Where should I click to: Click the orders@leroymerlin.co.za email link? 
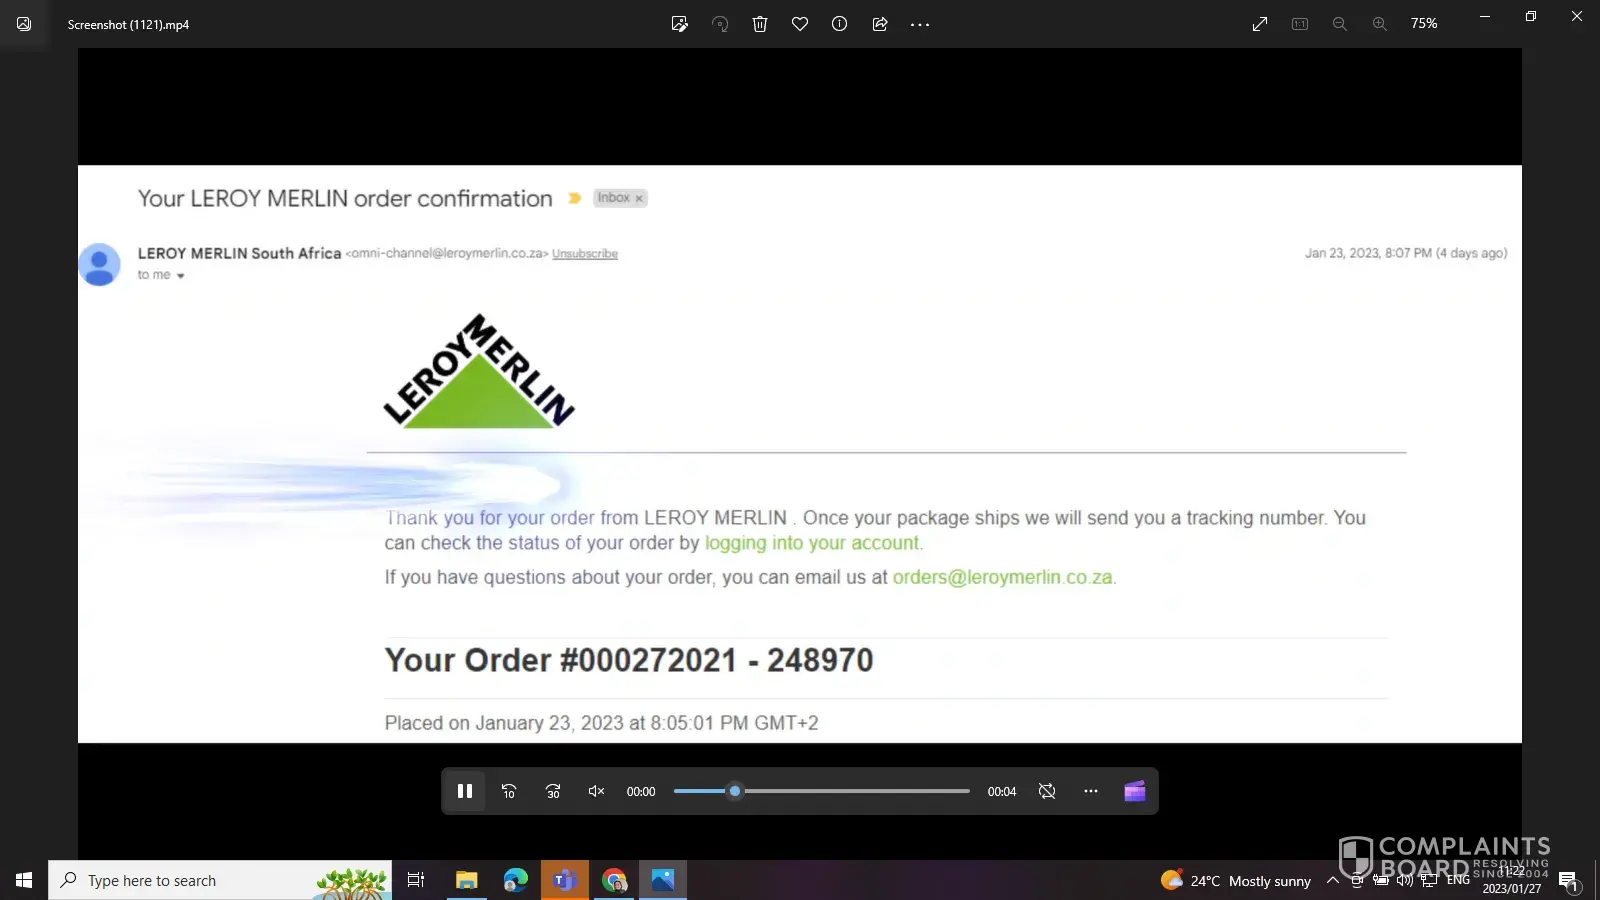(1002, 577)
